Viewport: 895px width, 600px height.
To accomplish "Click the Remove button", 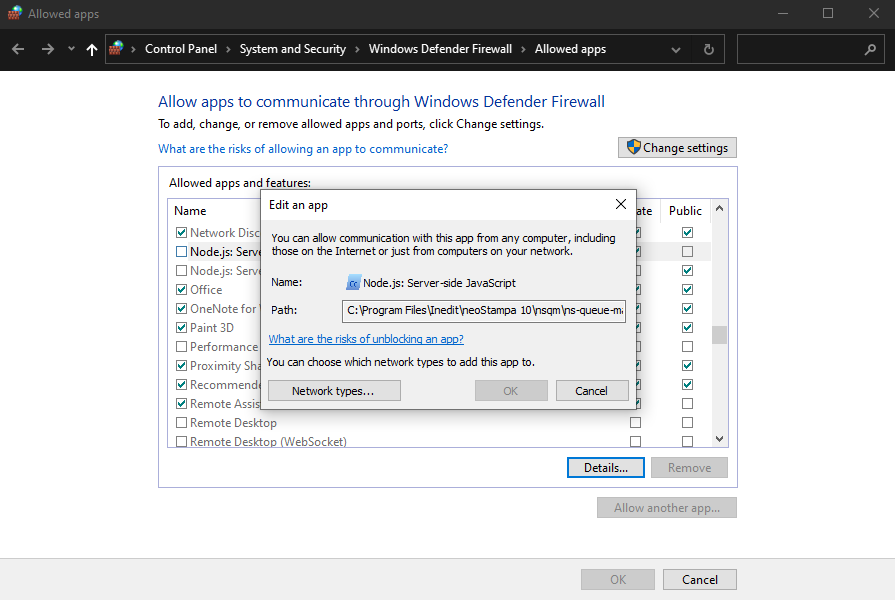I will point(690,468).
